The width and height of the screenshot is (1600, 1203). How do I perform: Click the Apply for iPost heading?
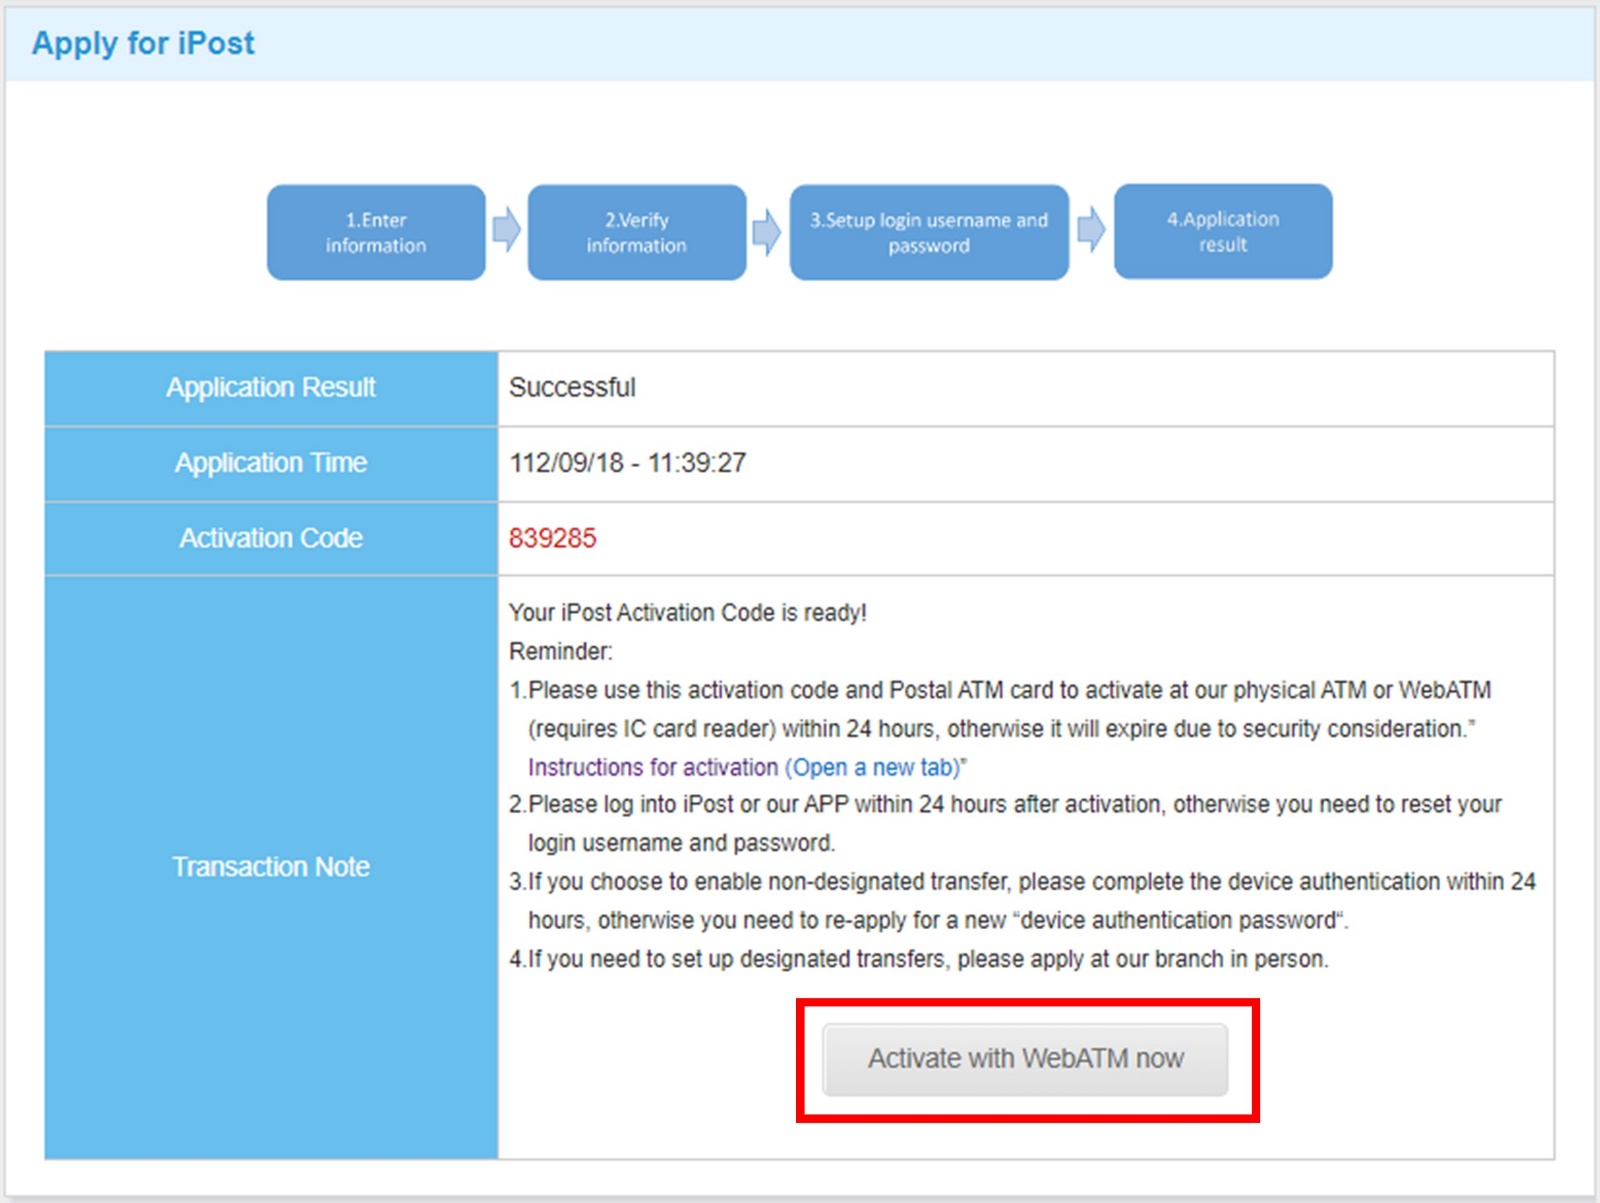[143, 43]
